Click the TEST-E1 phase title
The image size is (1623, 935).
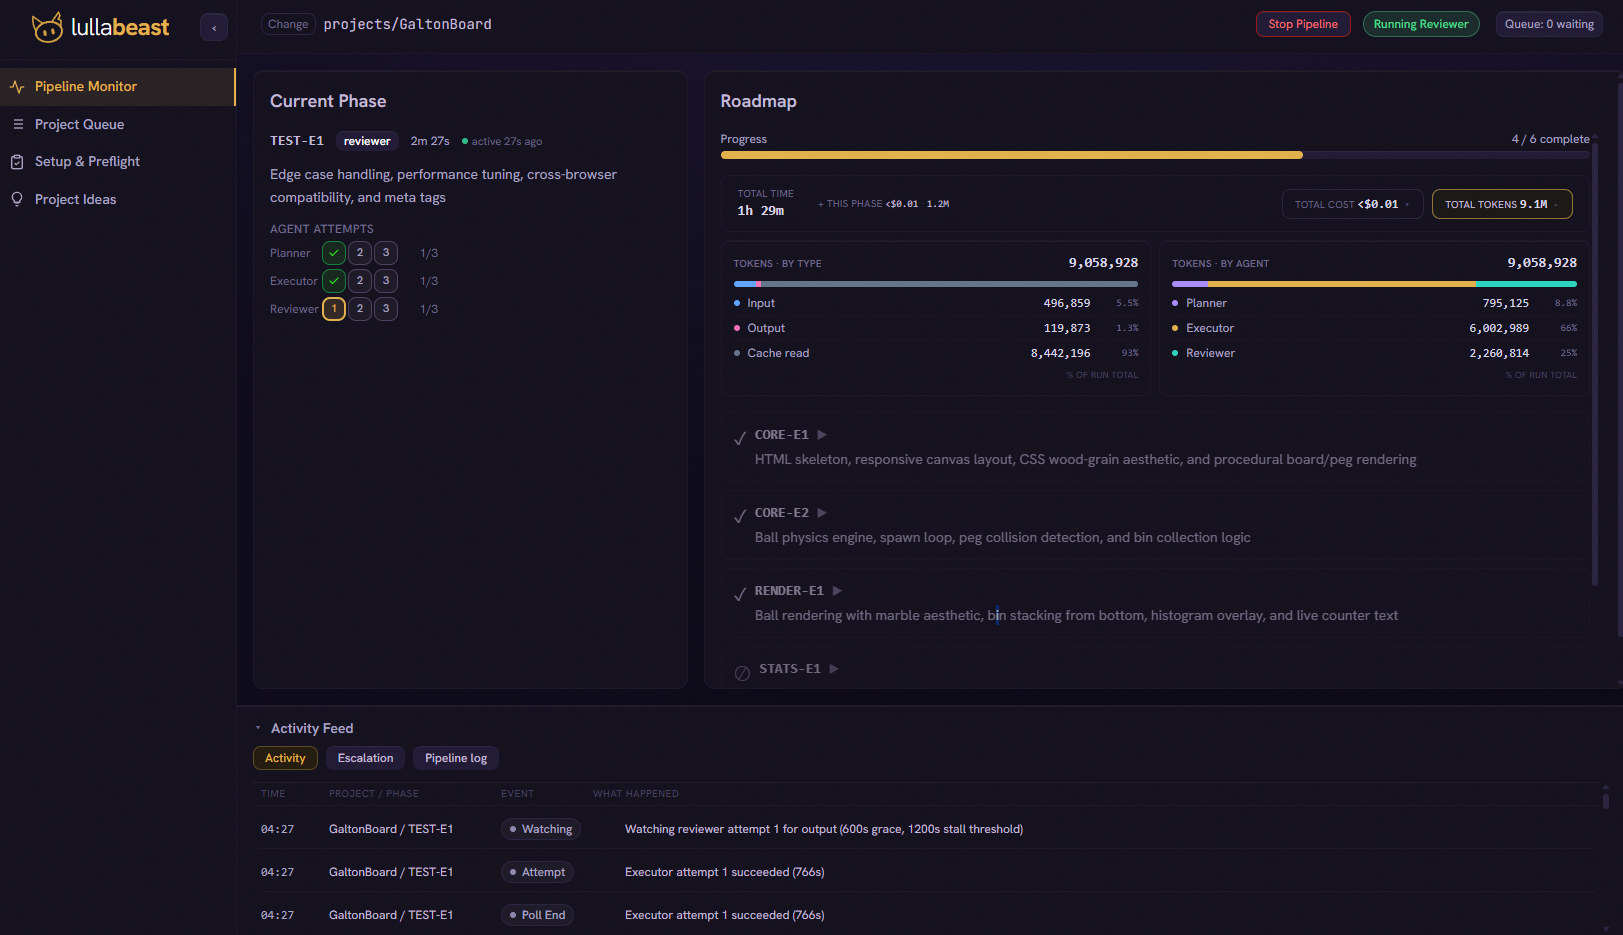[x=297, y=141]
